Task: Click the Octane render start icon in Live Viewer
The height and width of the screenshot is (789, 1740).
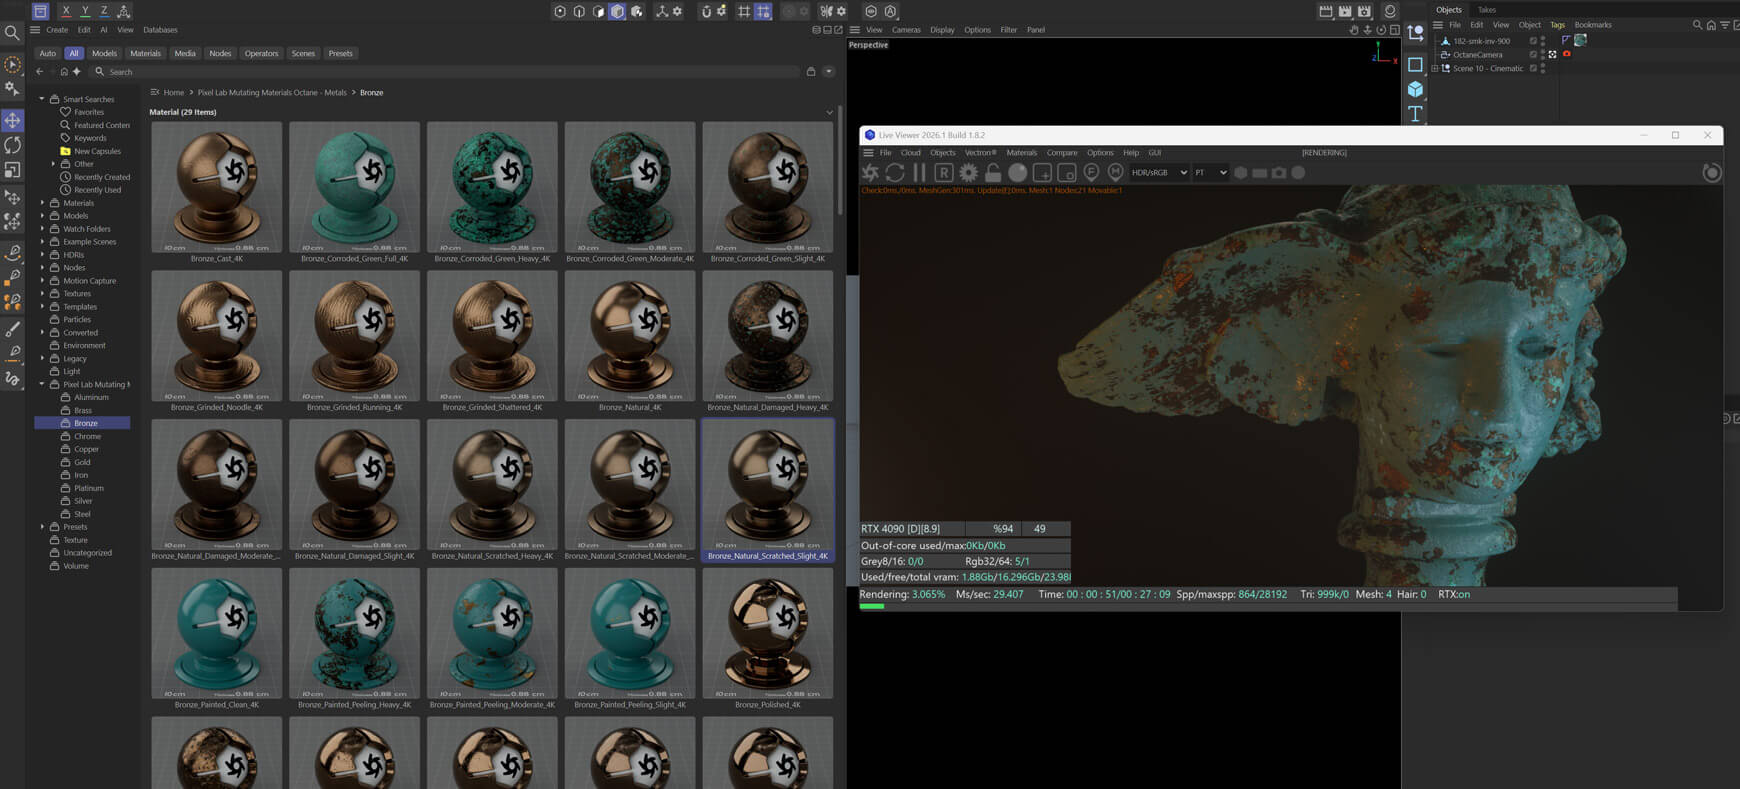Action: (x=870, y=172)
